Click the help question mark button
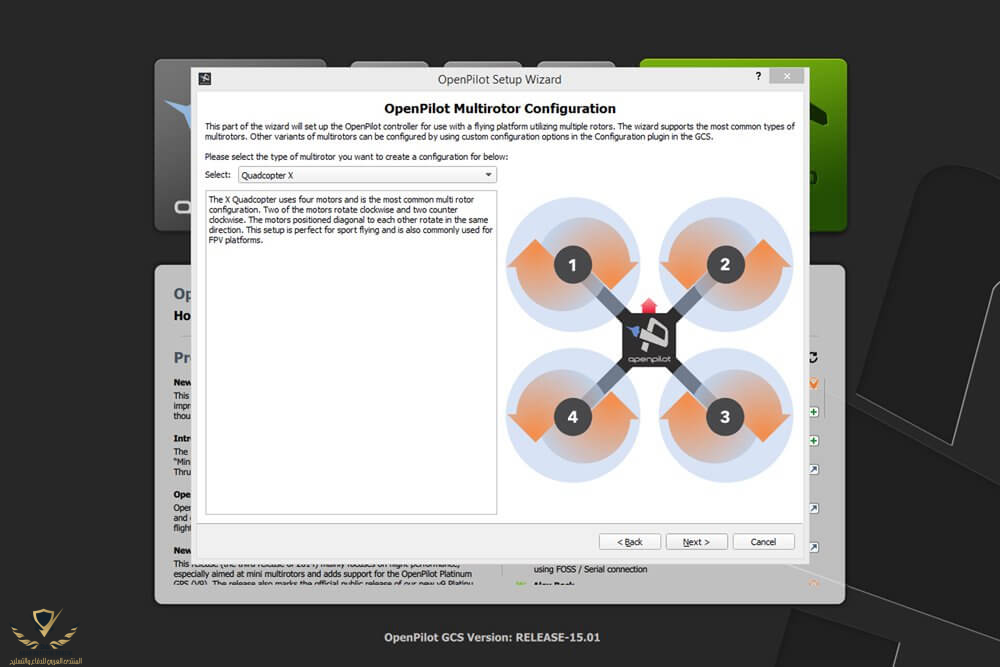Image resolution: width=1000 pixels, height=667 pixels. (x=757, y=78)
